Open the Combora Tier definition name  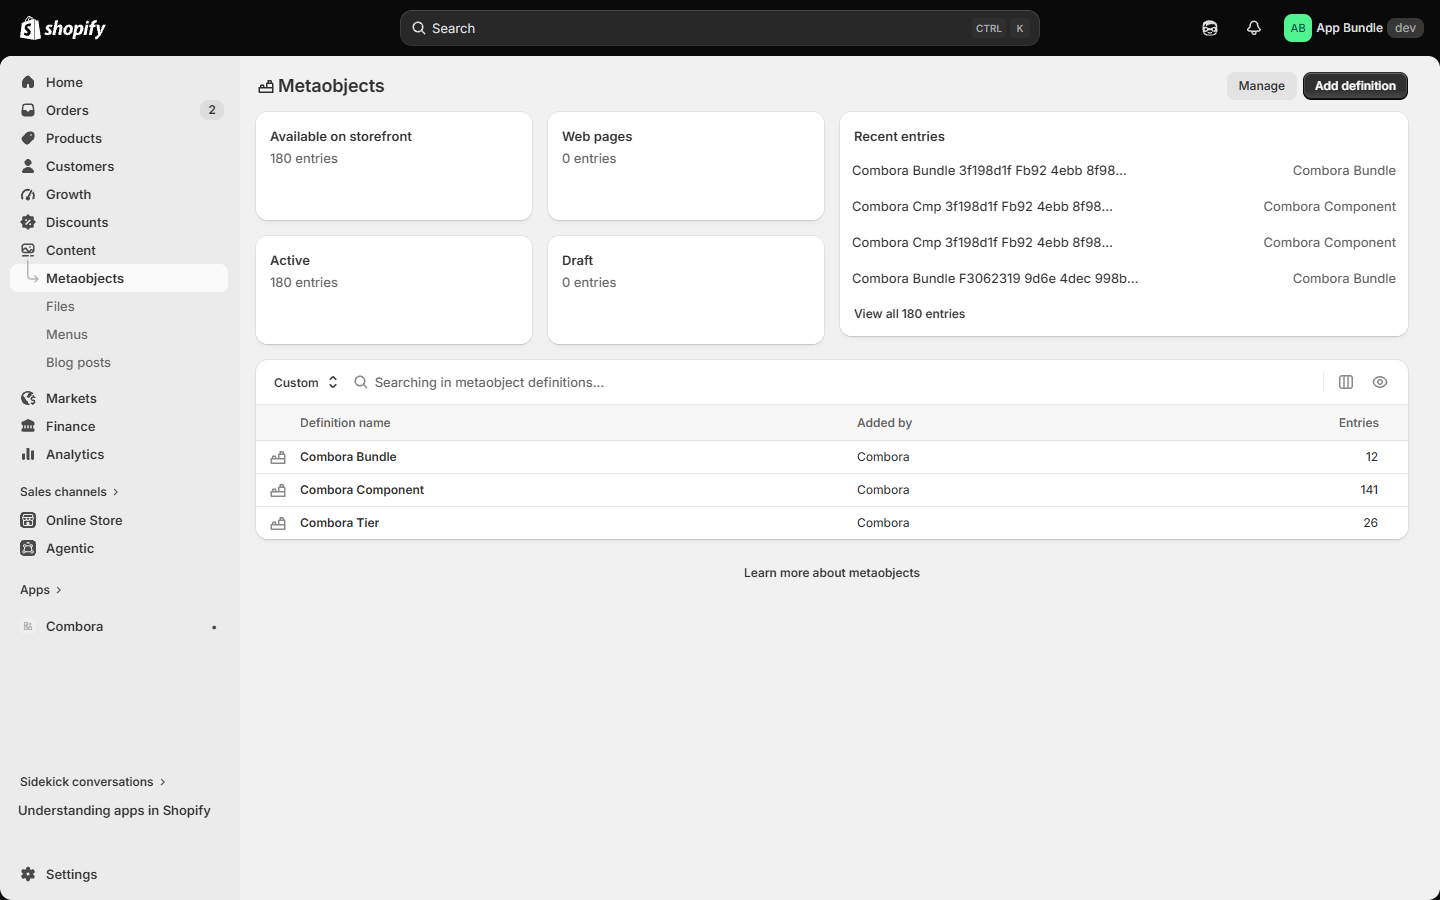coord(340,523)
